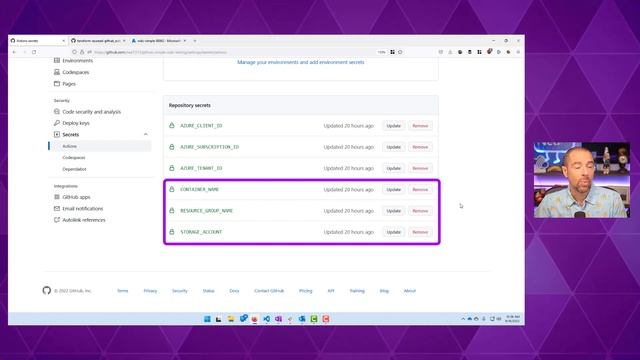Open Manage your environments link
The image size is (640, 360).
click(301, 62)
